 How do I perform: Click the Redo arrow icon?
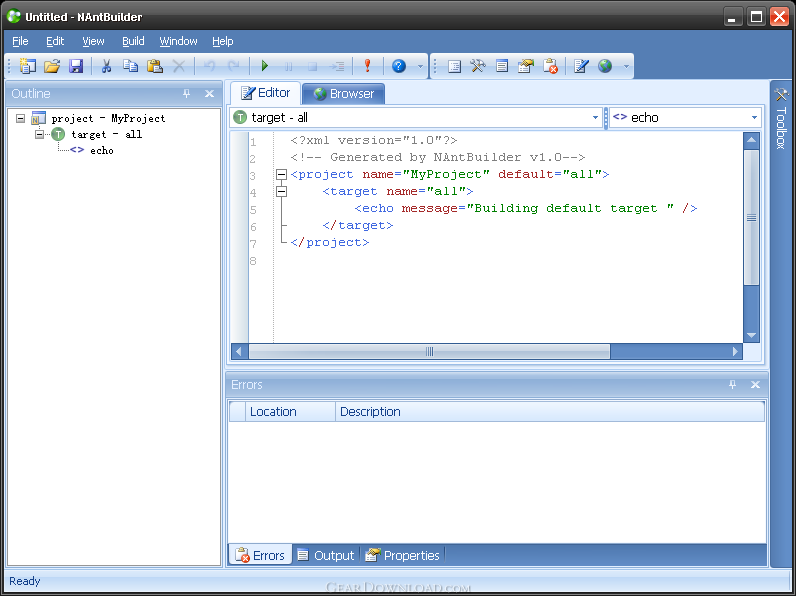234,66
